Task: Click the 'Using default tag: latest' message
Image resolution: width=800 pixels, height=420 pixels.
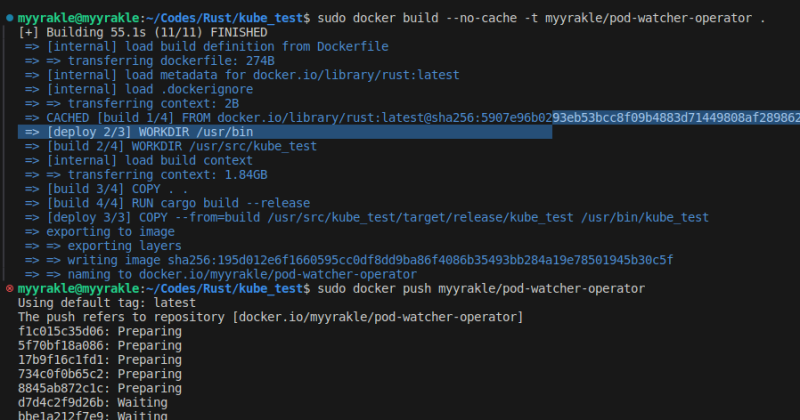Action: click(112, 302)
